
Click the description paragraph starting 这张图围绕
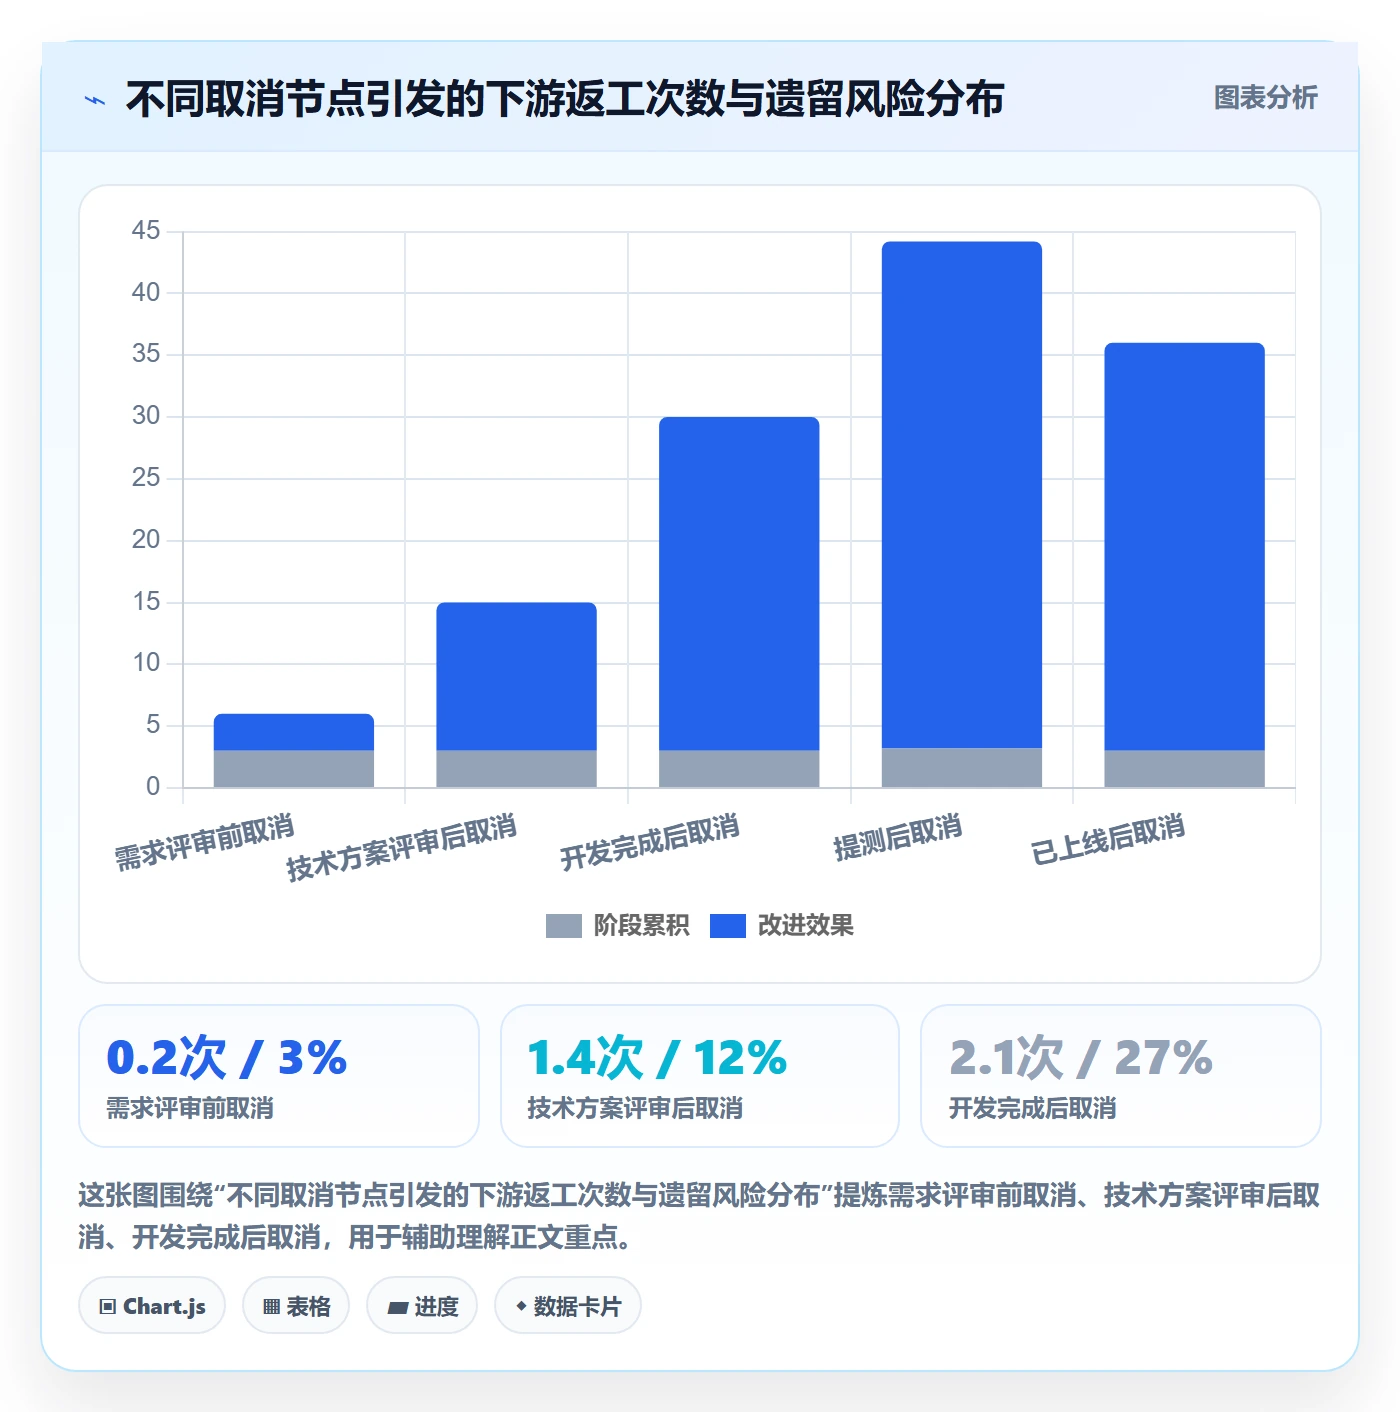[x=699, y=1216]
